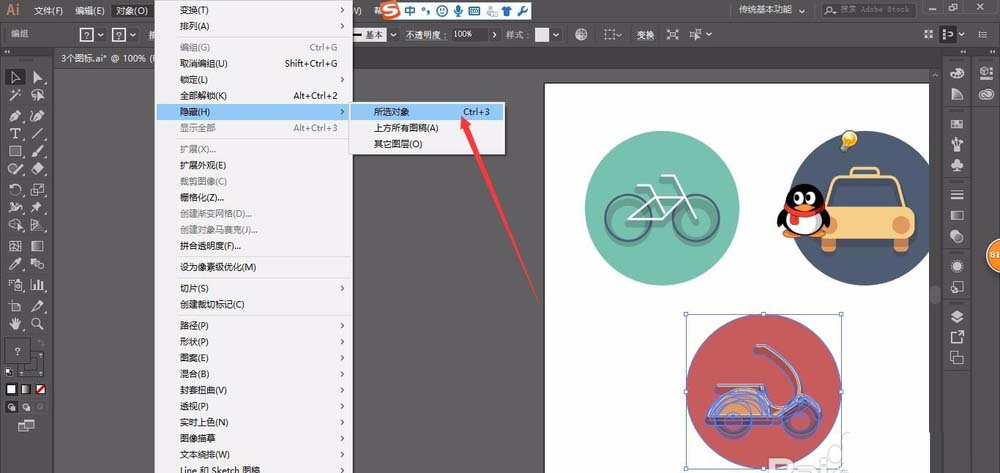Click 全部解锁(K) menu item

(x=254, y=96)
